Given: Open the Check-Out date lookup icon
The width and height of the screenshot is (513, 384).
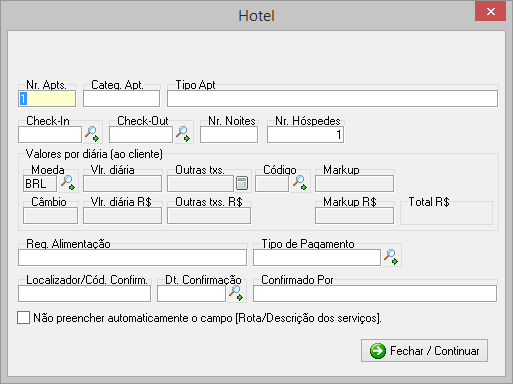Looking at the screenshot, I should (183, 134).
